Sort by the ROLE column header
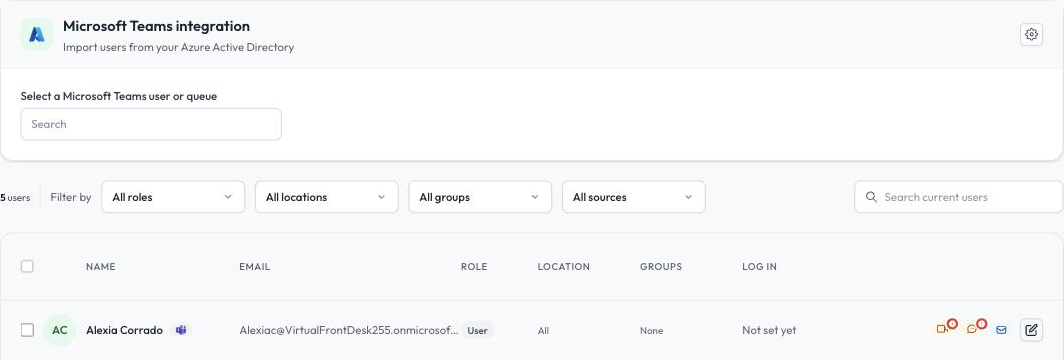The height and width of the screenshot is (360, 1064). (474, 266)
